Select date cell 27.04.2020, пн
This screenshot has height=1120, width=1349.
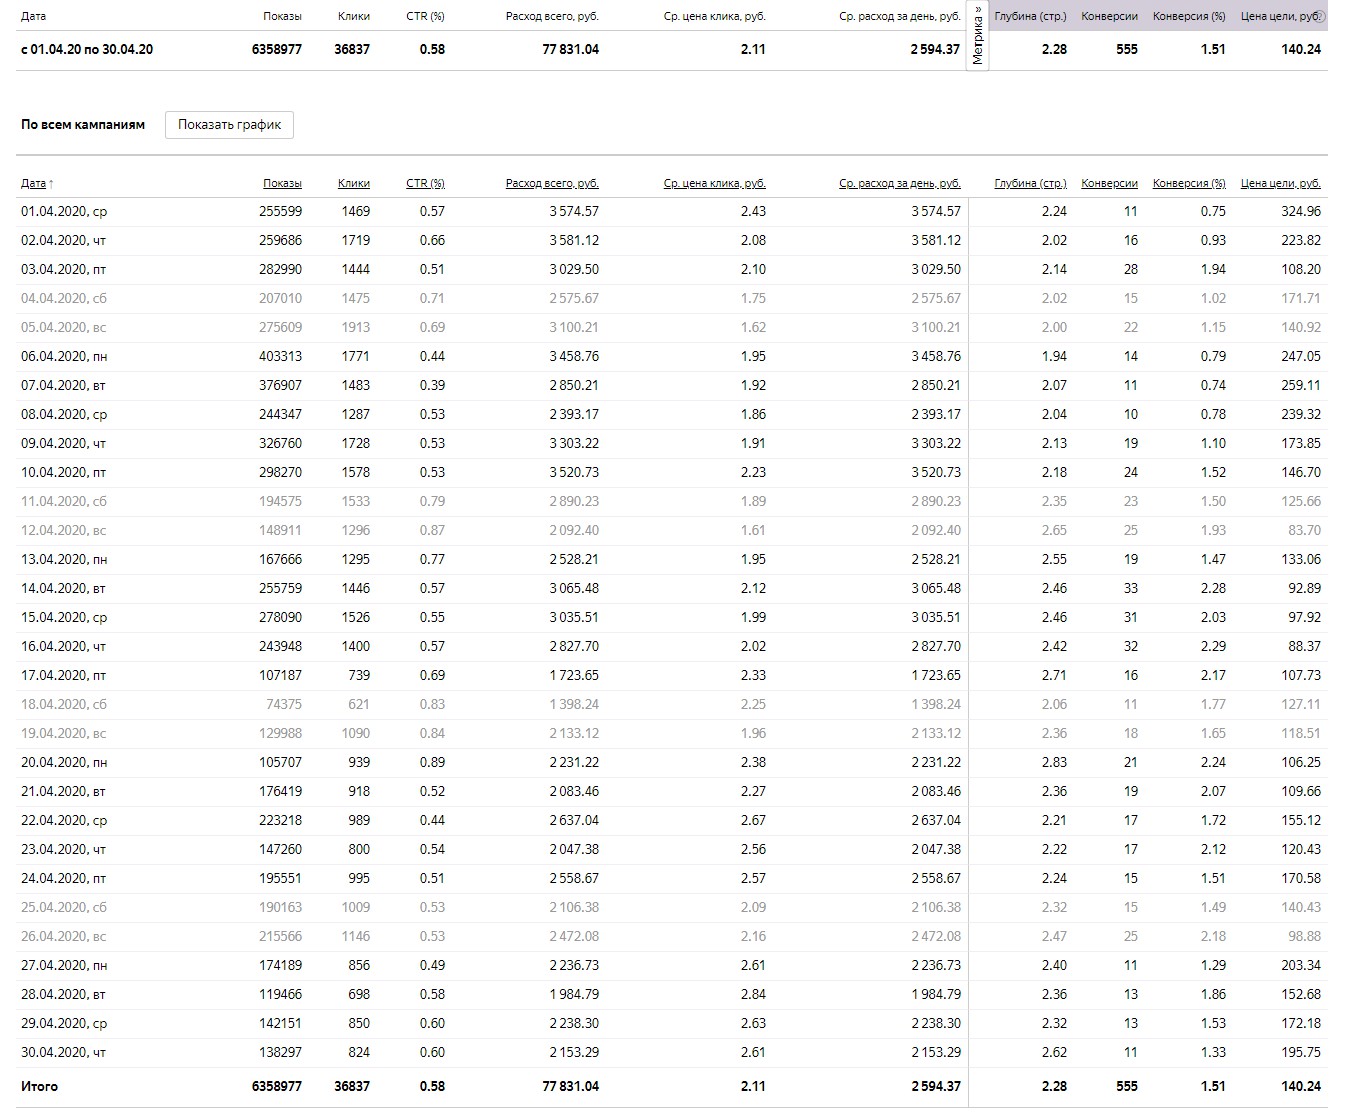[x=64, y=965]
